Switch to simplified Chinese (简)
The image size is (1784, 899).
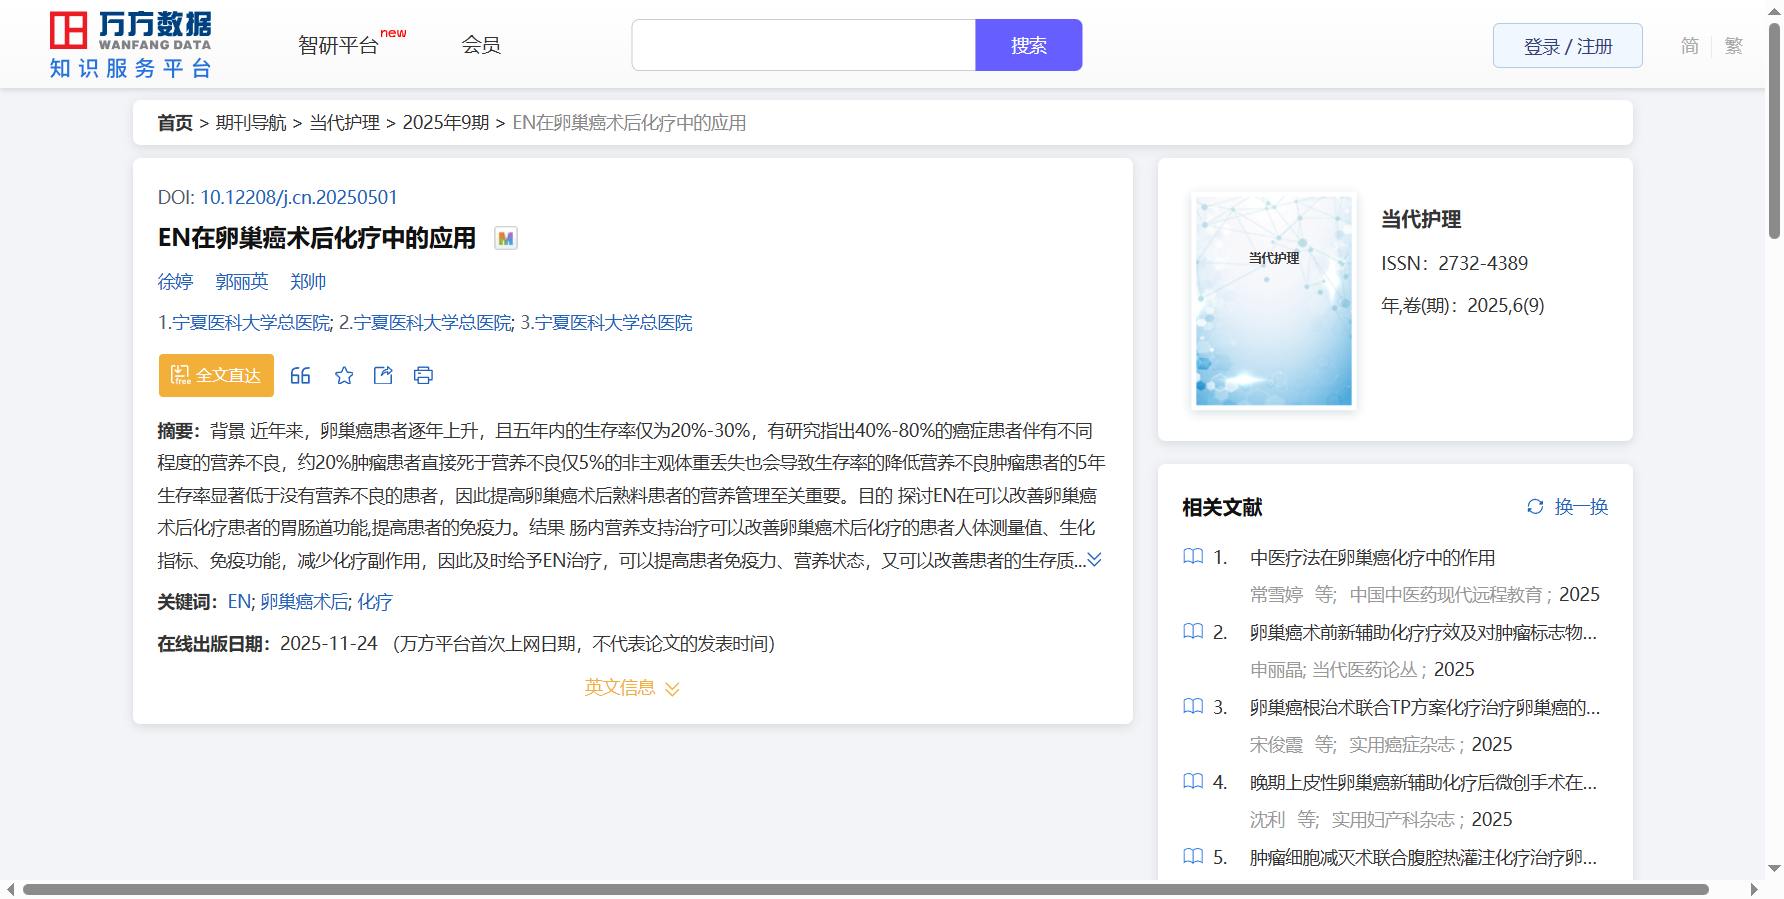1689,46
